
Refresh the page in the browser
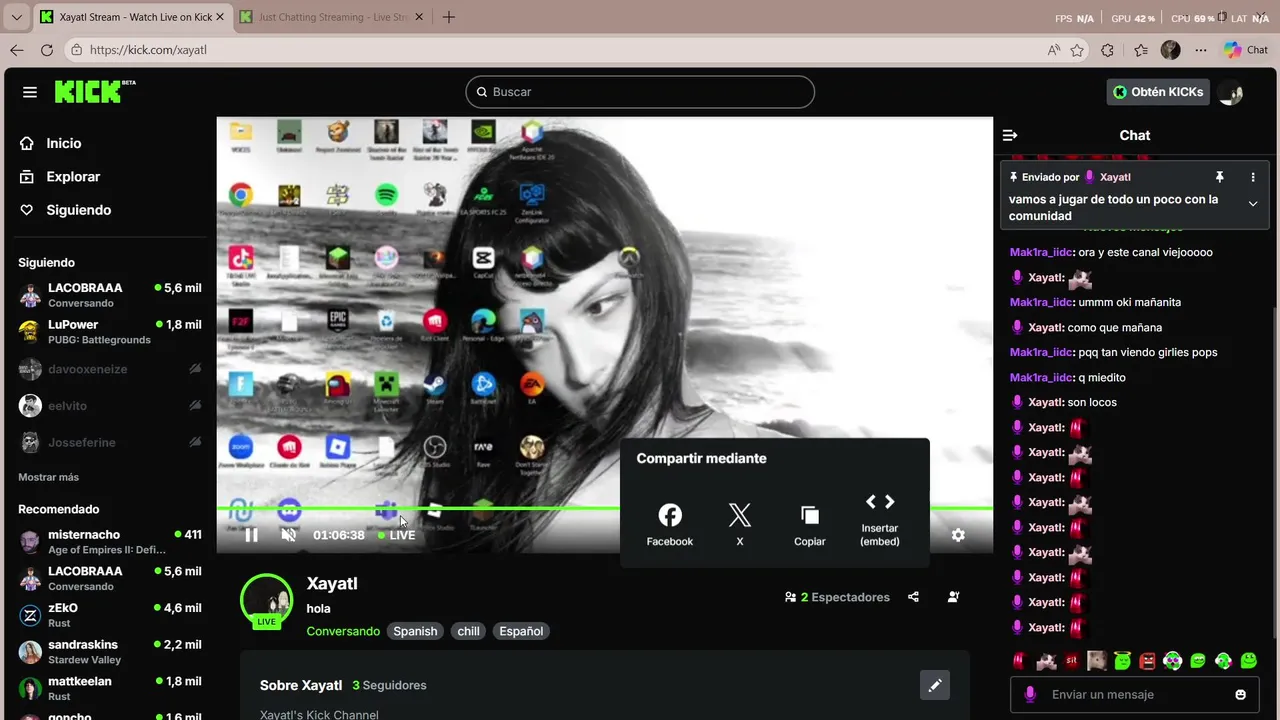pyautogui.click(x=46, y=50)
